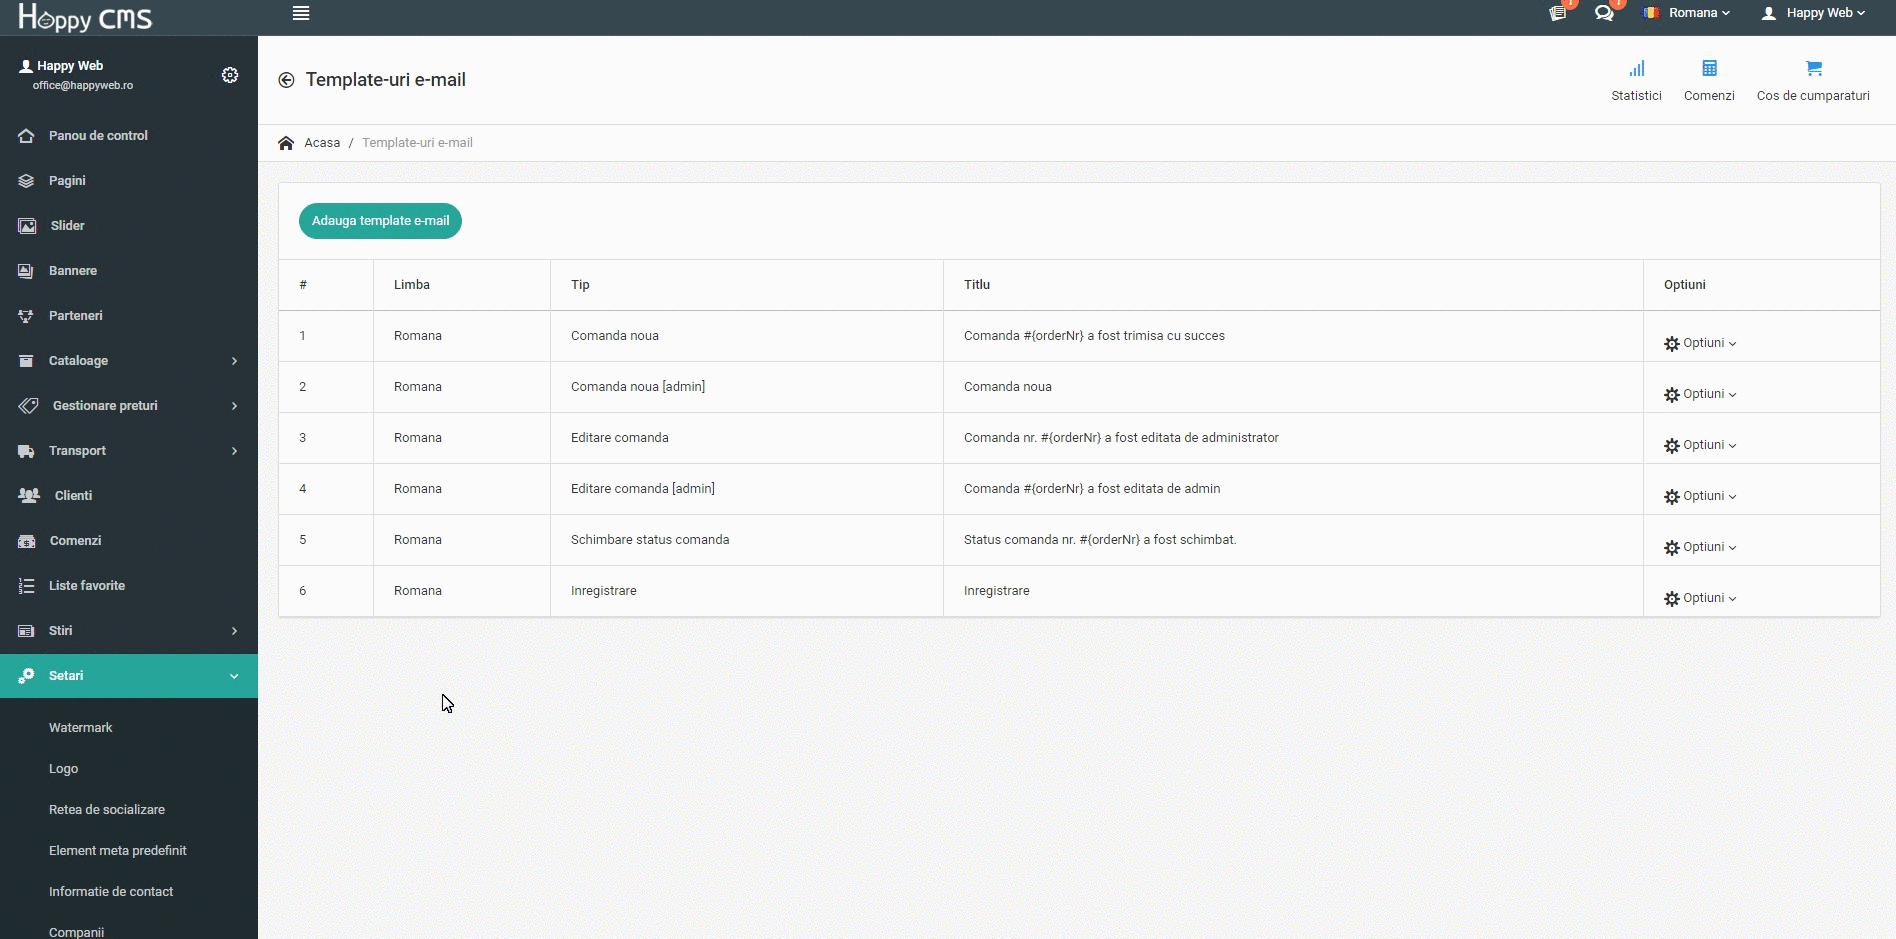Open the Romana language dropdown
The image size is (1896, 939).
(x=1687, y=13)
